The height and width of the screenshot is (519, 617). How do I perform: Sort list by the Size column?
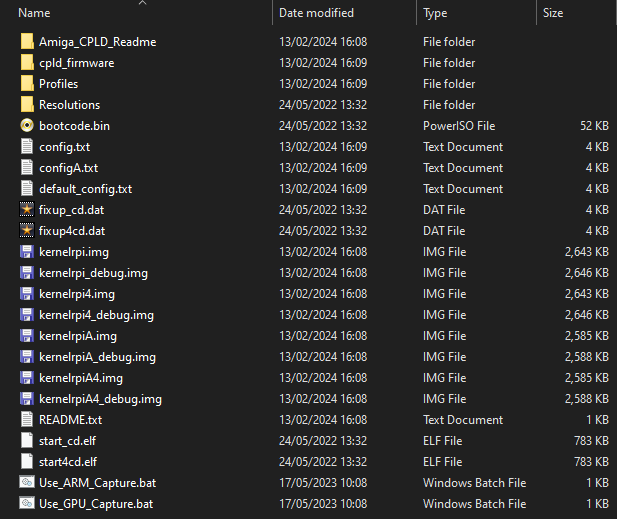coord(553,13)
